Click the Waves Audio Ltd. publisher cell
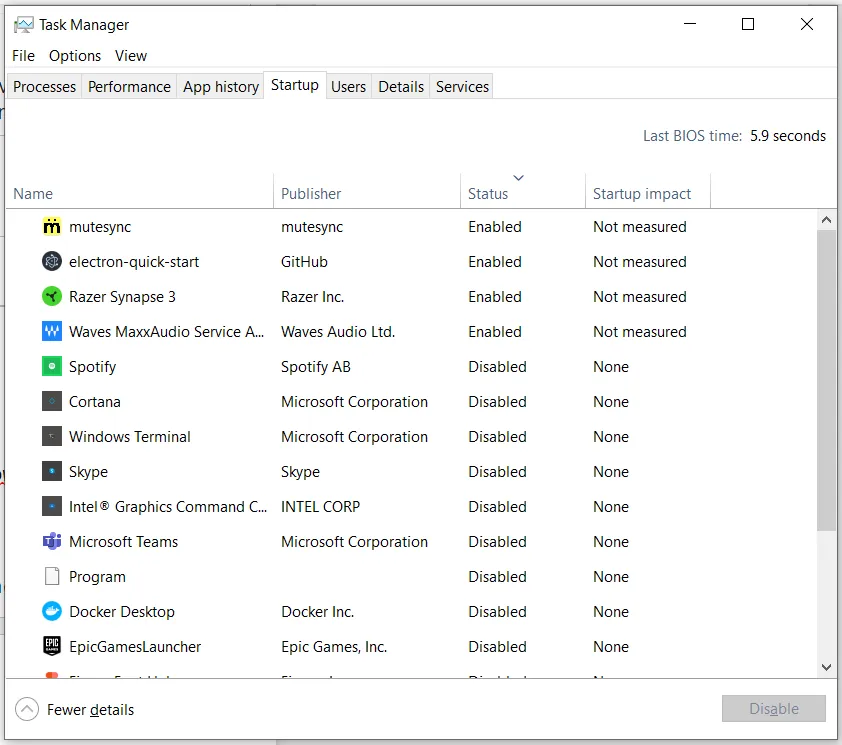Screen dimensions: 842x745 (338, 331)
